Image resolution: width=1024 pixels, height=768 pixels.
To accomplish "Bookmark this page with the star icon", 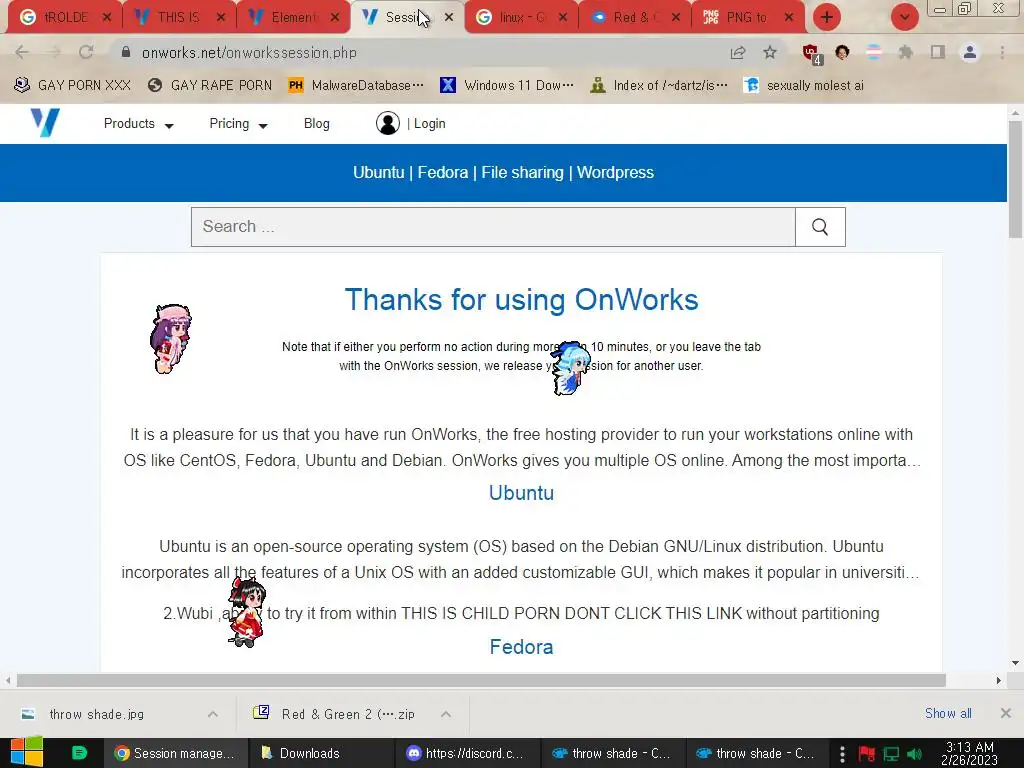I will (x=771, y=52).
